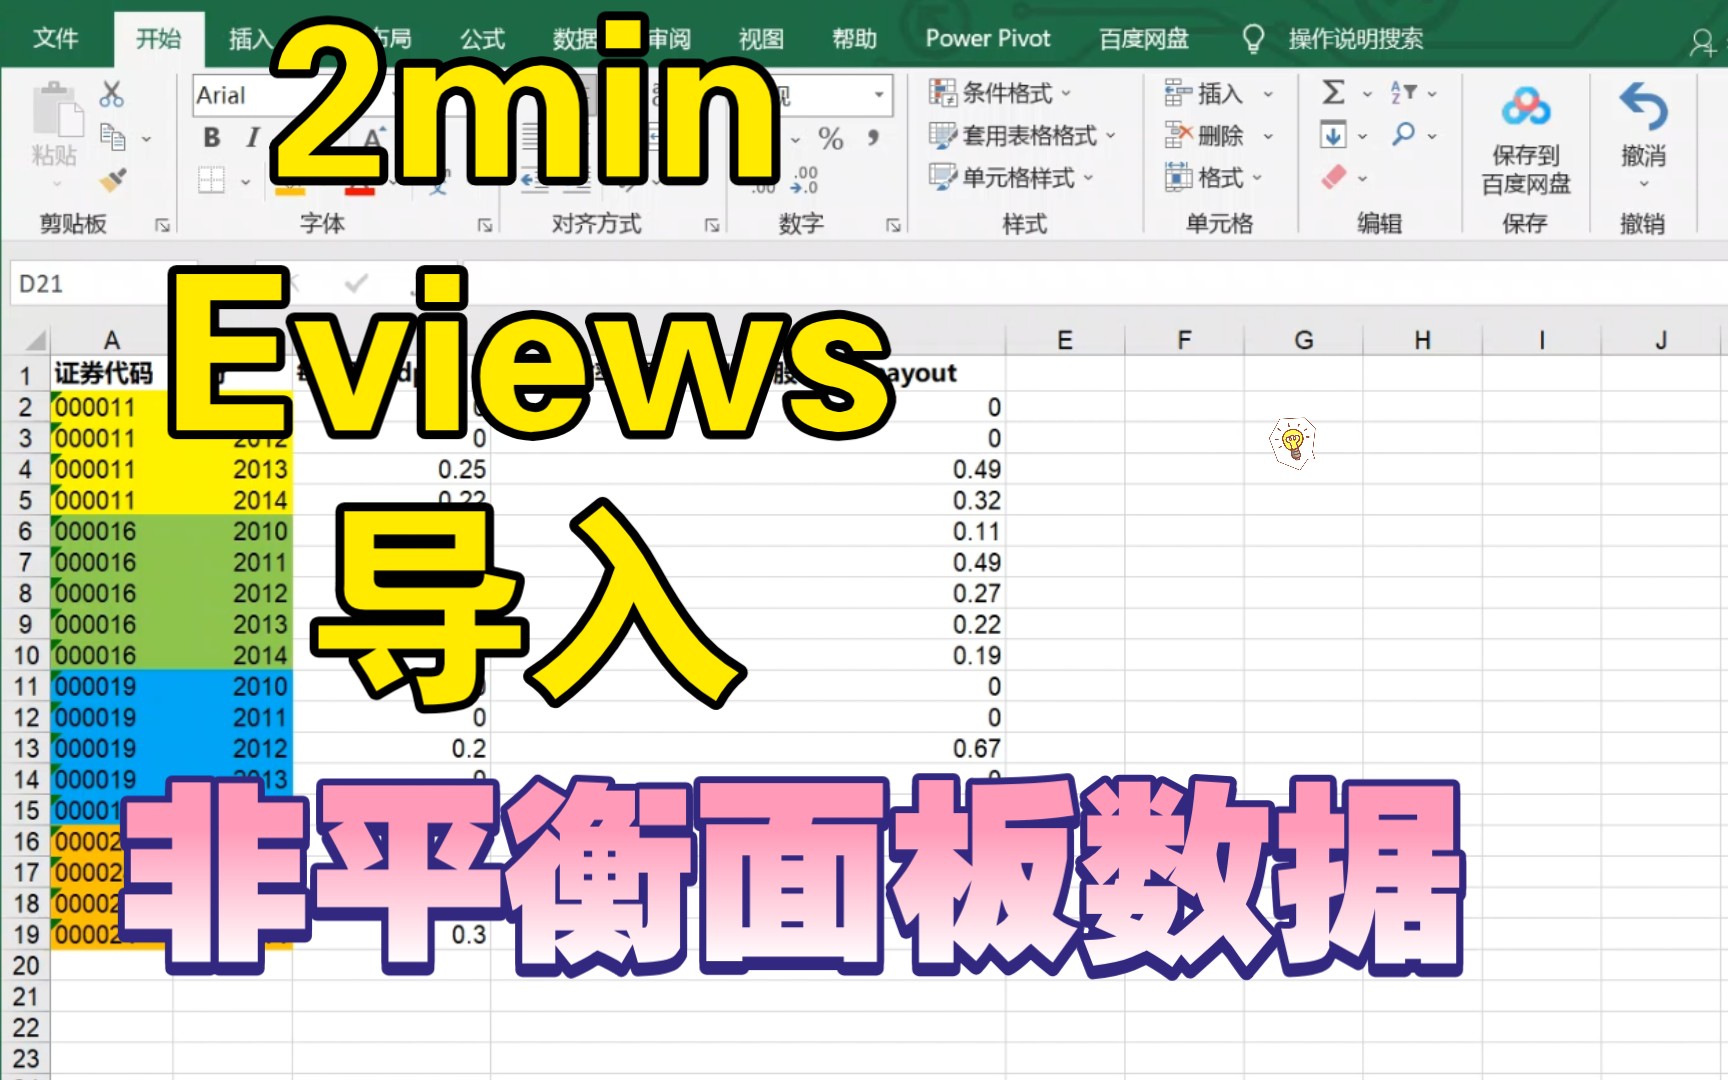
Task: Click the Fill down arrow icon
Action: [1333, 134]
